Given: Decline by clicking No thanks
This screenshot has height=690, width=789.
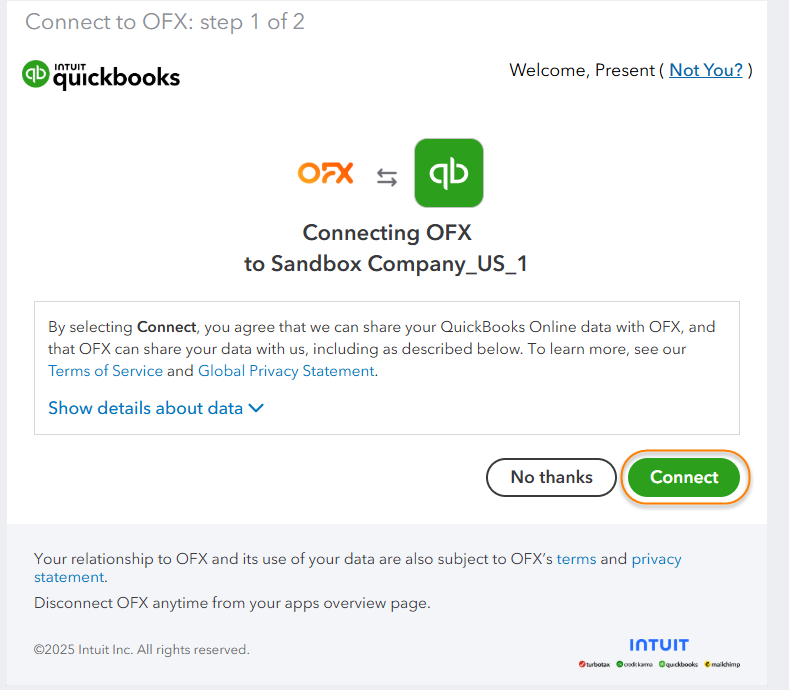Looking at the screenshot, I should click(551, 477).
